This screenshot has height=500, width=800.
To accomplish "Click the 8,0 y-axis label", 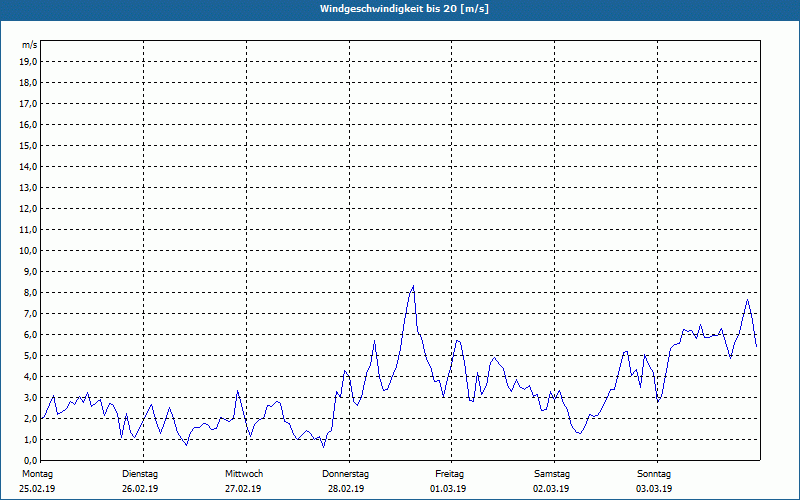I will click(30, 292).
